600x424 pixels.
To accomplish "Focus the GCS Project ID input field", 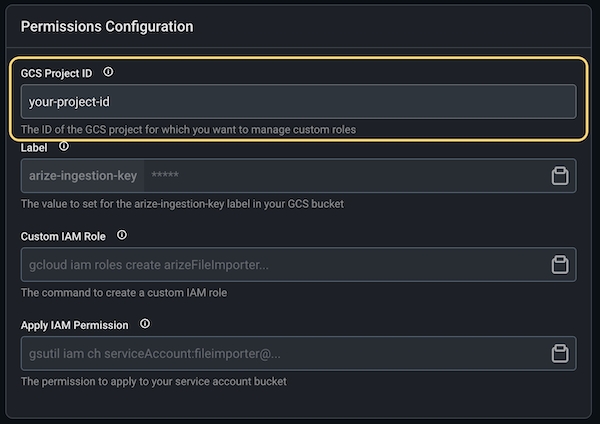I will (298, 102).
